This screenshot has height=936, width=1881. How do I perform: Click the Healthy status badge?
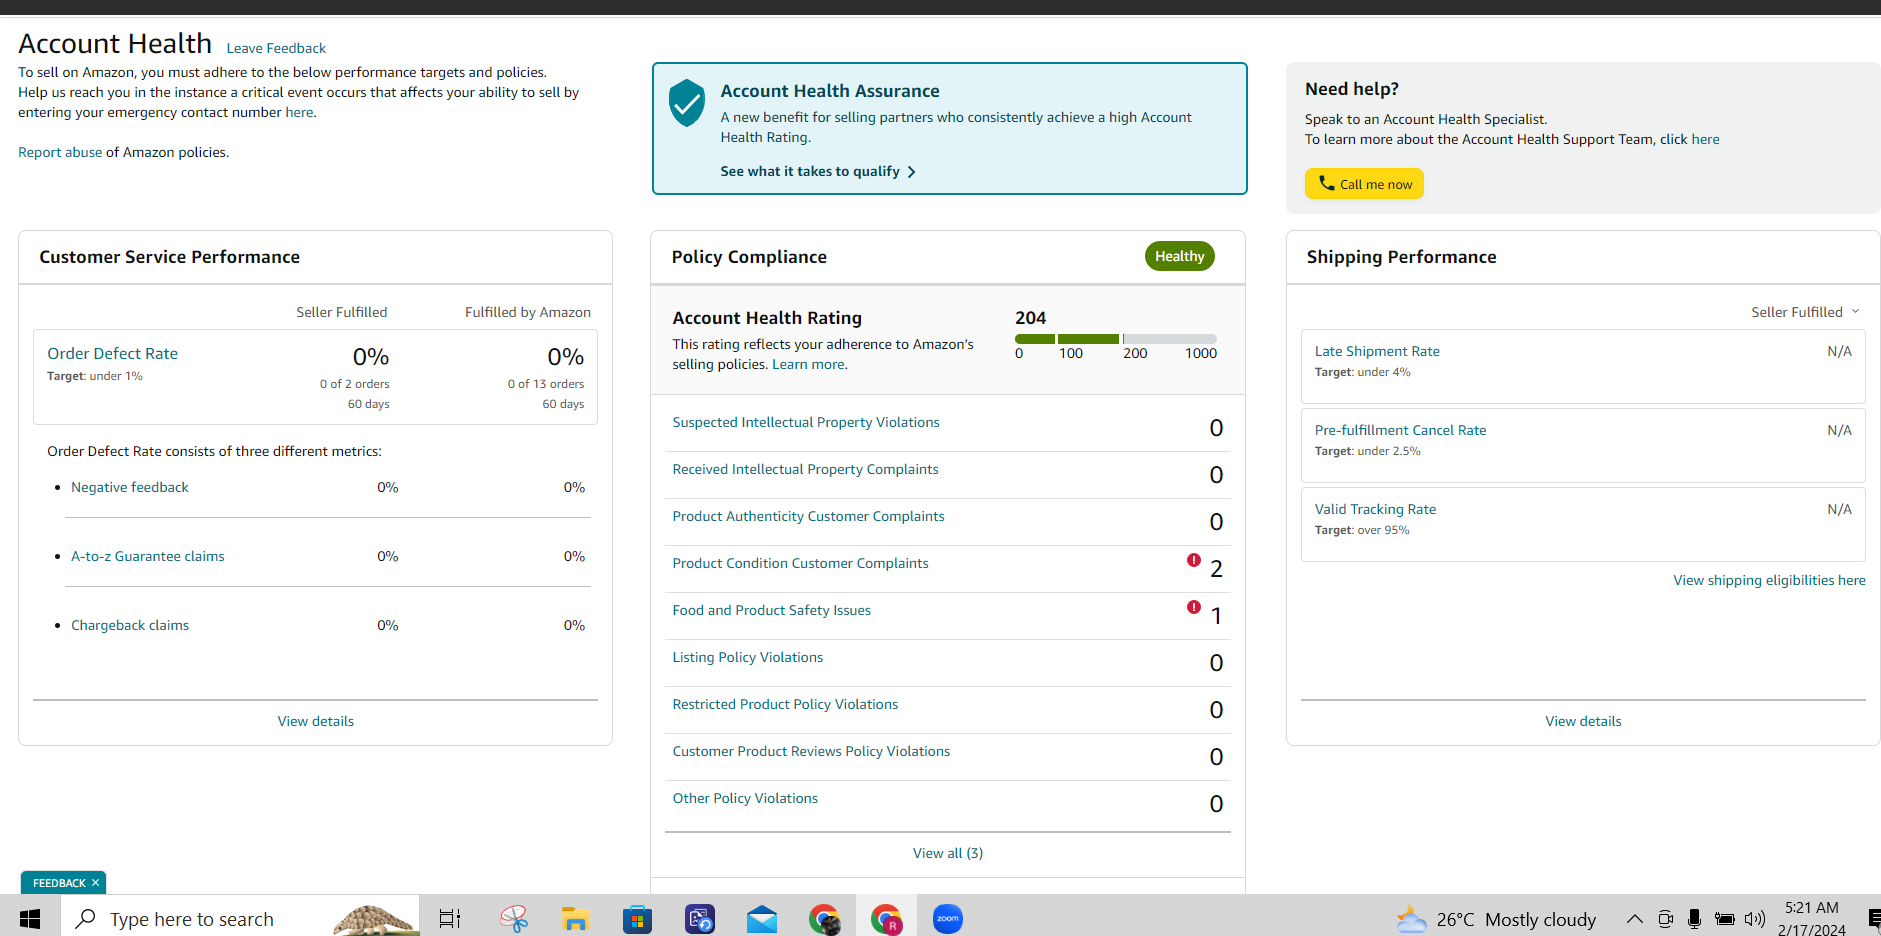pos(1180,256)
